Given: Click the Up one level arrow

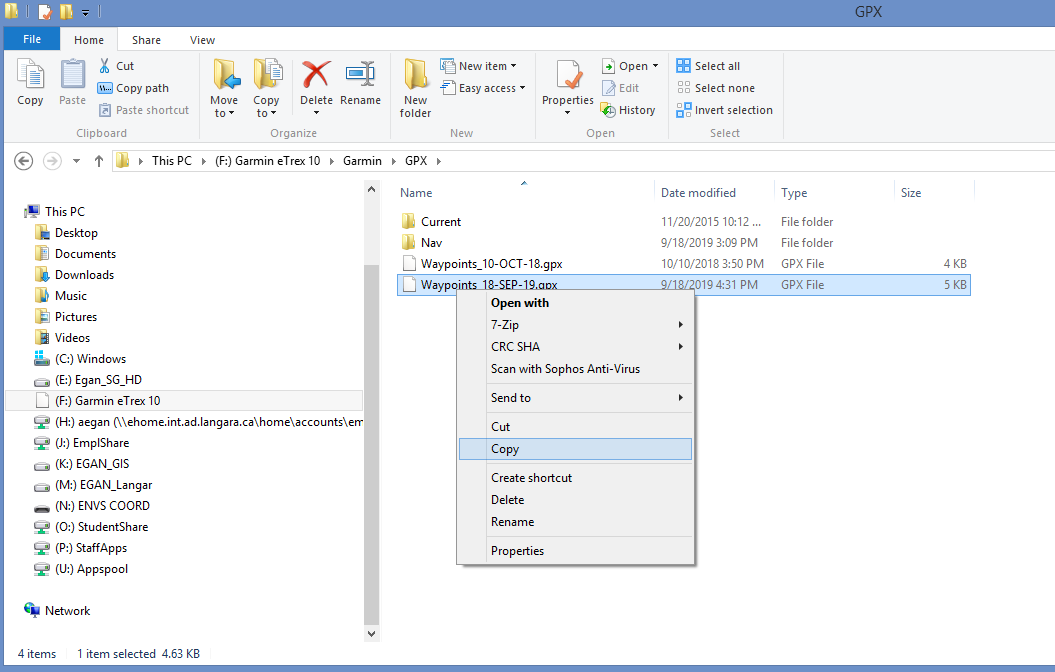Looking at the screenshot, I should pos(99,161).
